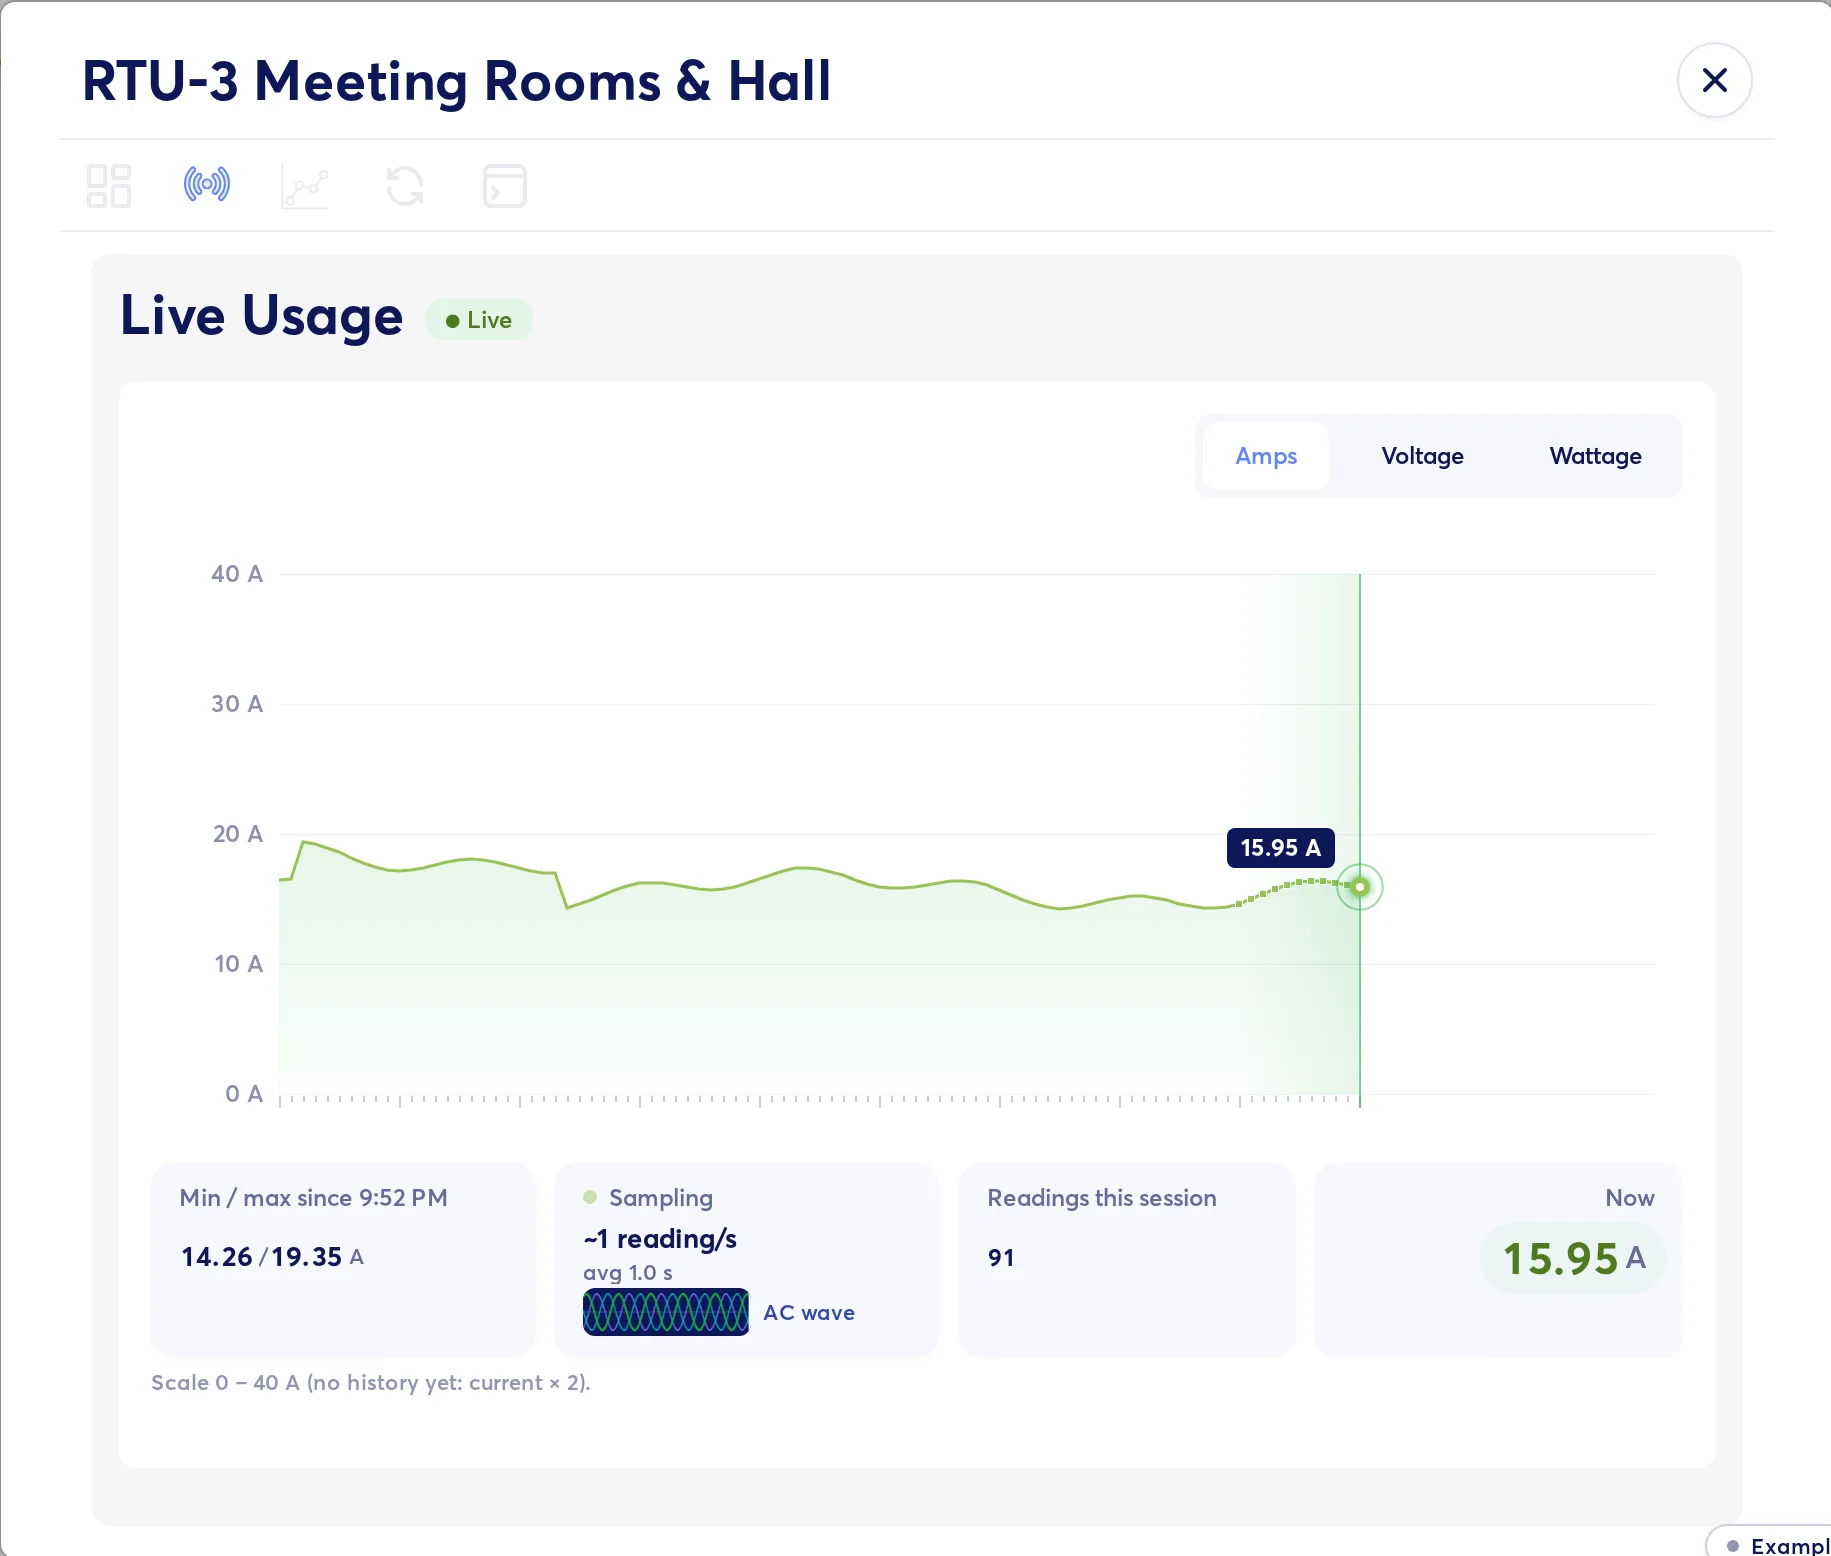Switch chart to Voltage tab
Image resolution: width=1831 pixels, height=1556 pixels.
coord(1422,456)
